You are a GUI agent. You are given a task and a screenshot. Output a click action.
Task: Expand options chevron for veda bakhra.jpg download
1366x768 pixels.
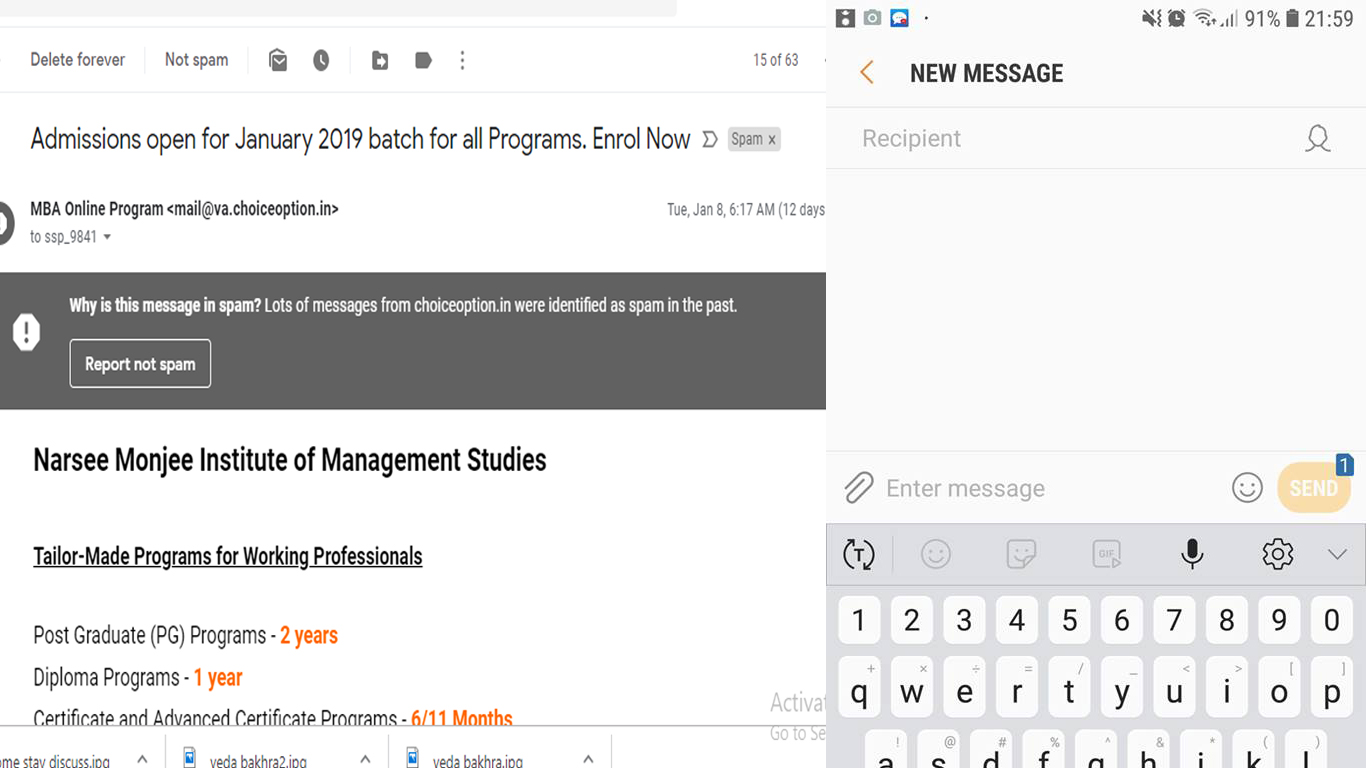tap(588, 760)
